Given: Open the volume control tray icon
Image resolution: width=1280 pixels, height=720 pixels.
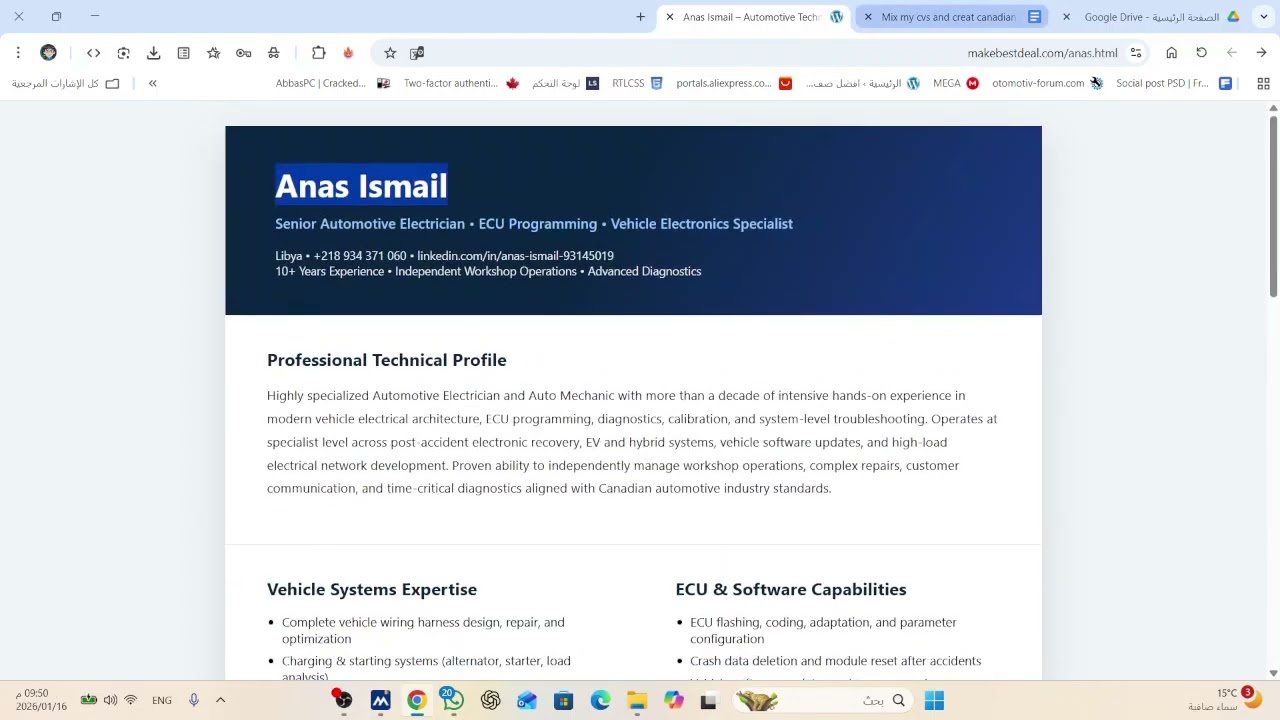Looking at the screenshot, I should pyautogui.click(x=110, y=700).
